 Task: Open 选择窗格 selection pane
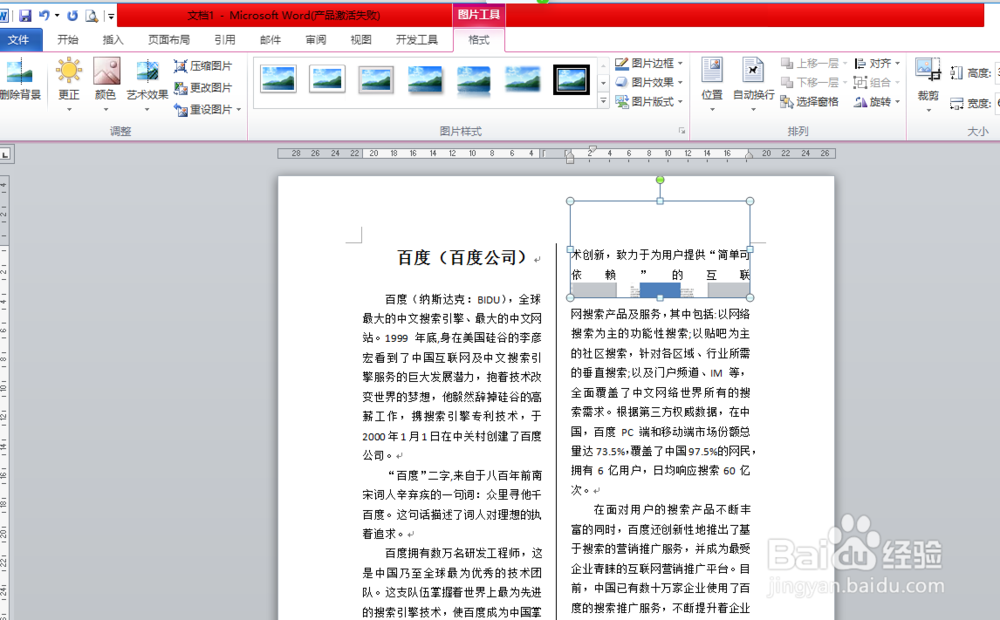(810, 101)
